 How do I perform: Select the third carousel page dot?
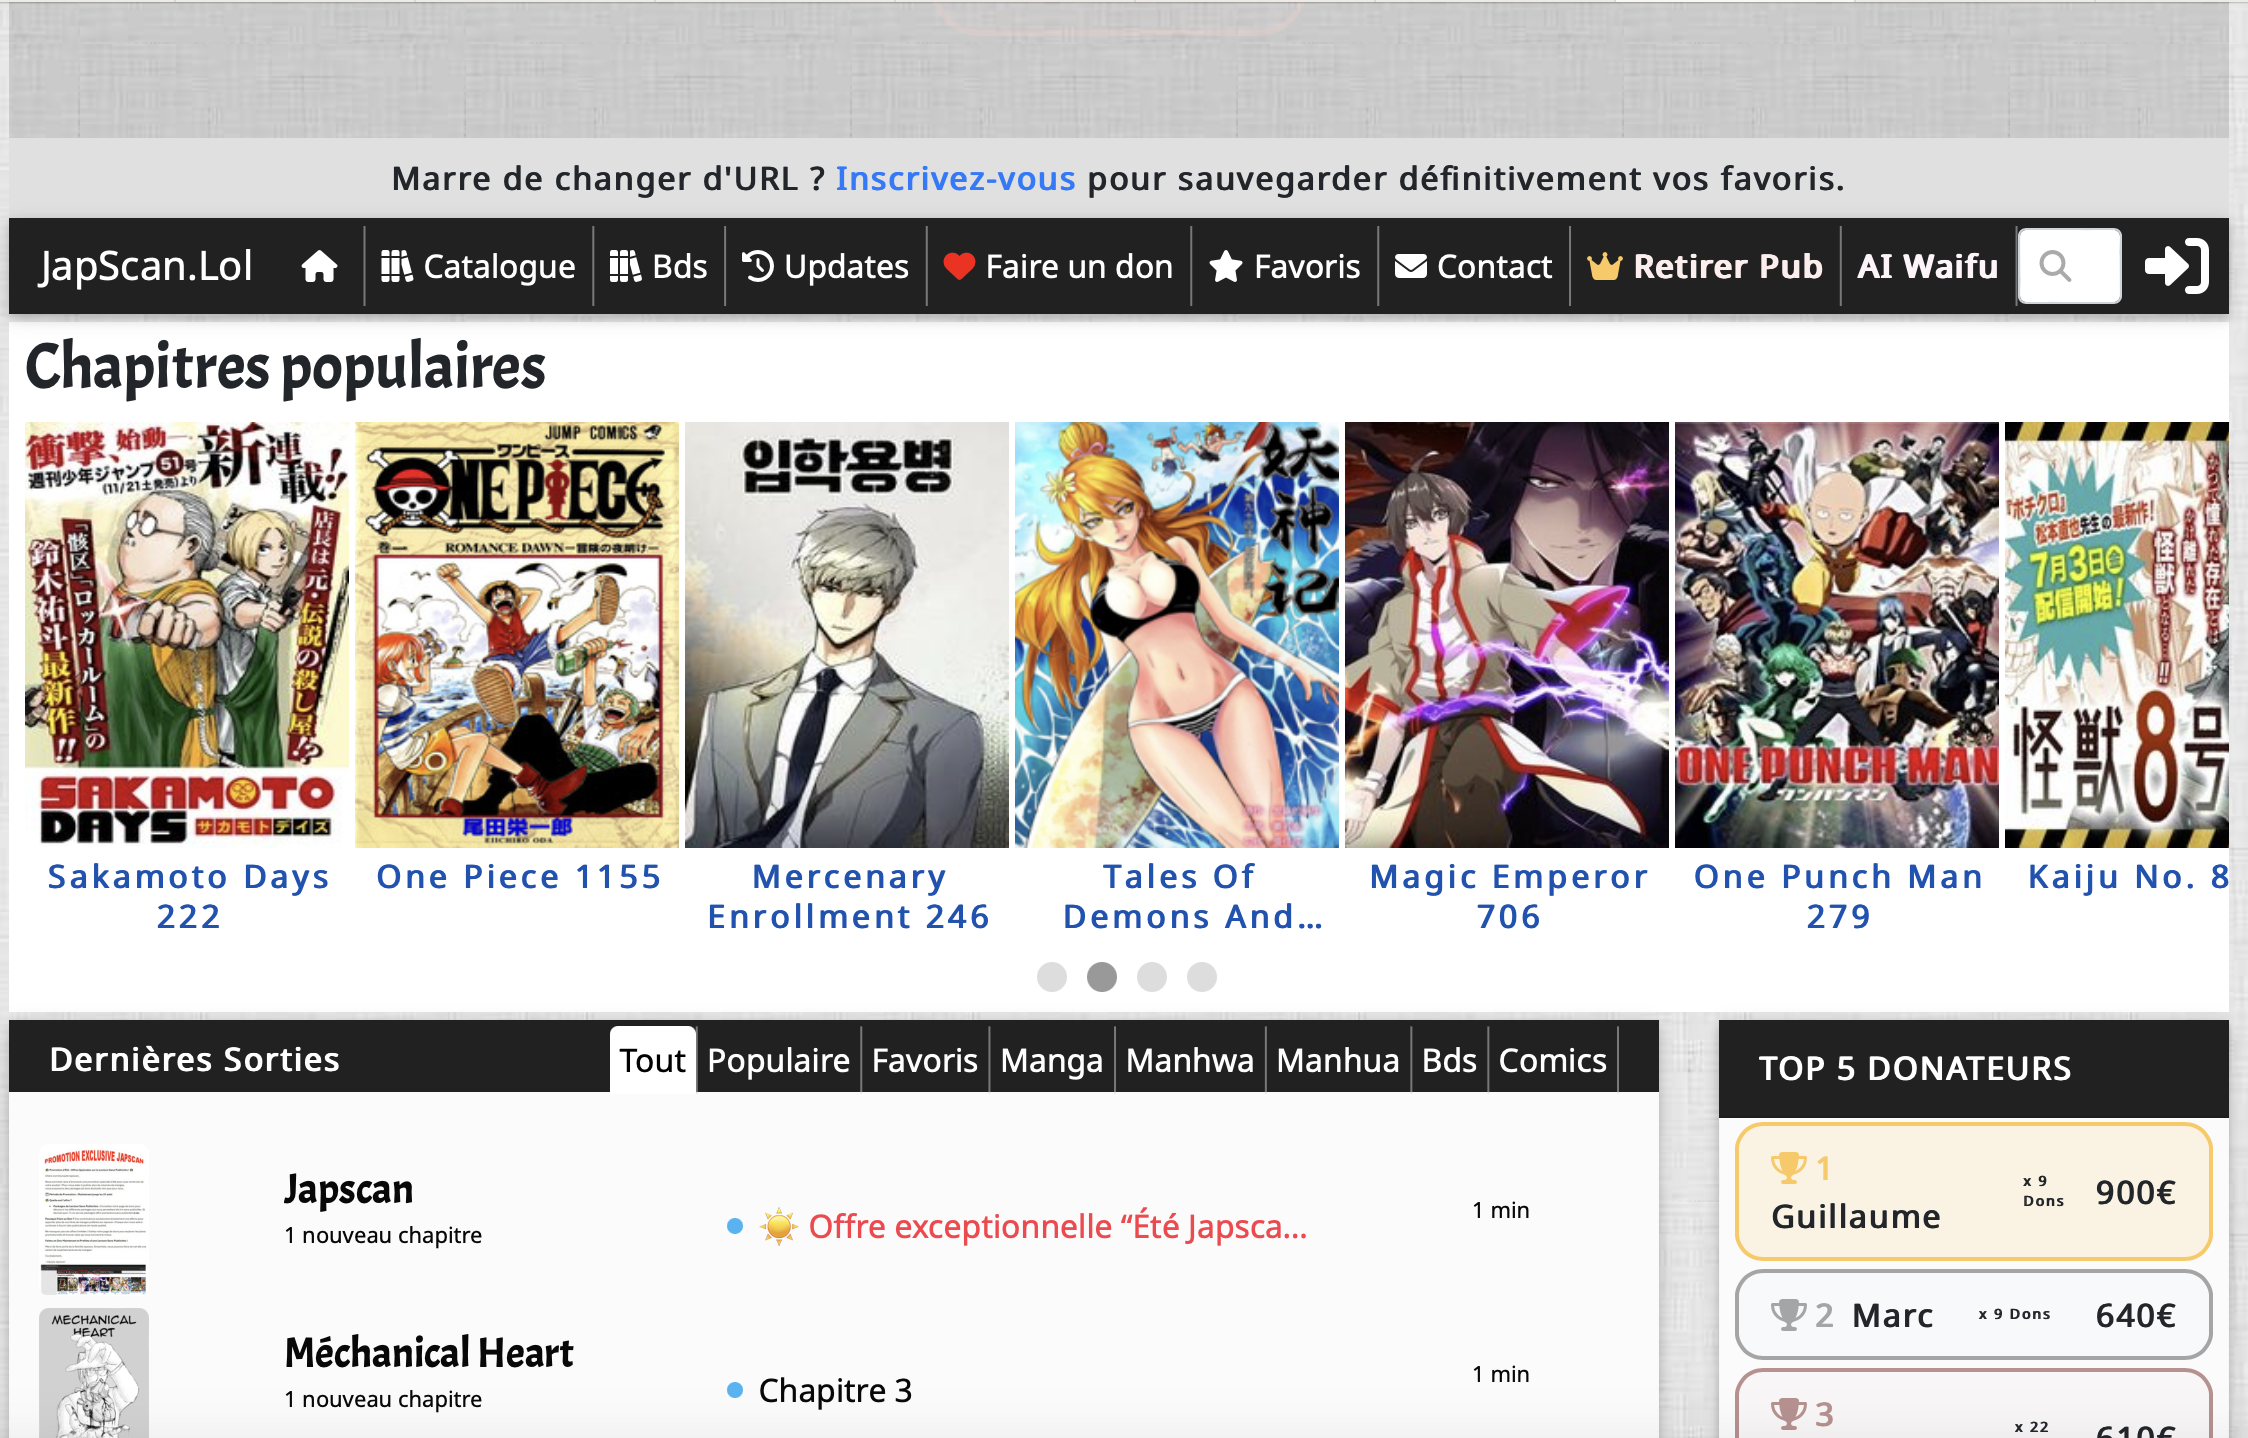click(x=1152, y=977)
